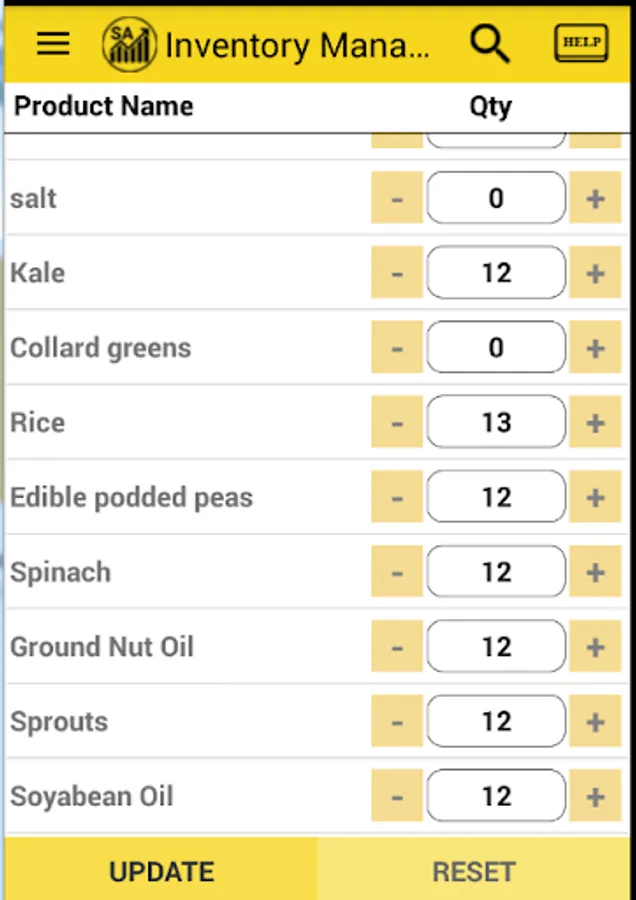Decrease Spinach quantity with minus button
Viewport: 636px width, 900px height.
pyautogui.click(x=397, y=572)
